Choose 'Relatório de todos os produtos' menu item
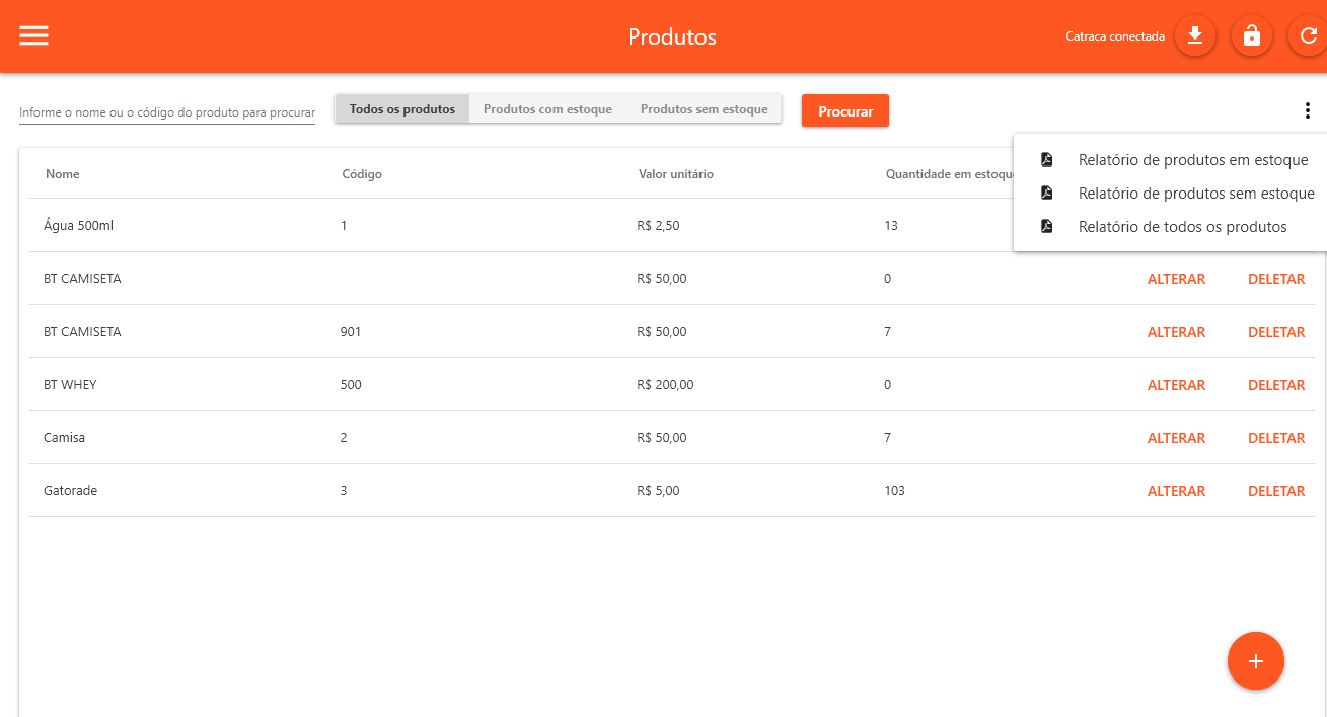The height and width of the screenshot is (717, 1327). click(1182, 227)
